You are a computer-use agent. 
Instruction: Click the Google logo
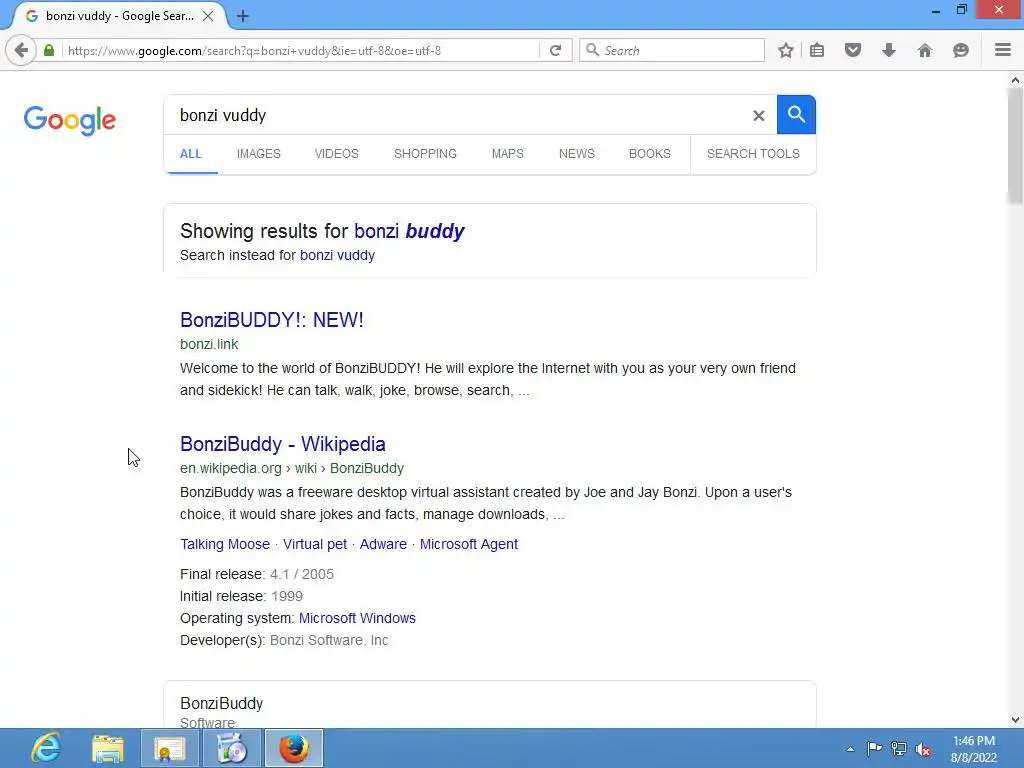[70, 120]
